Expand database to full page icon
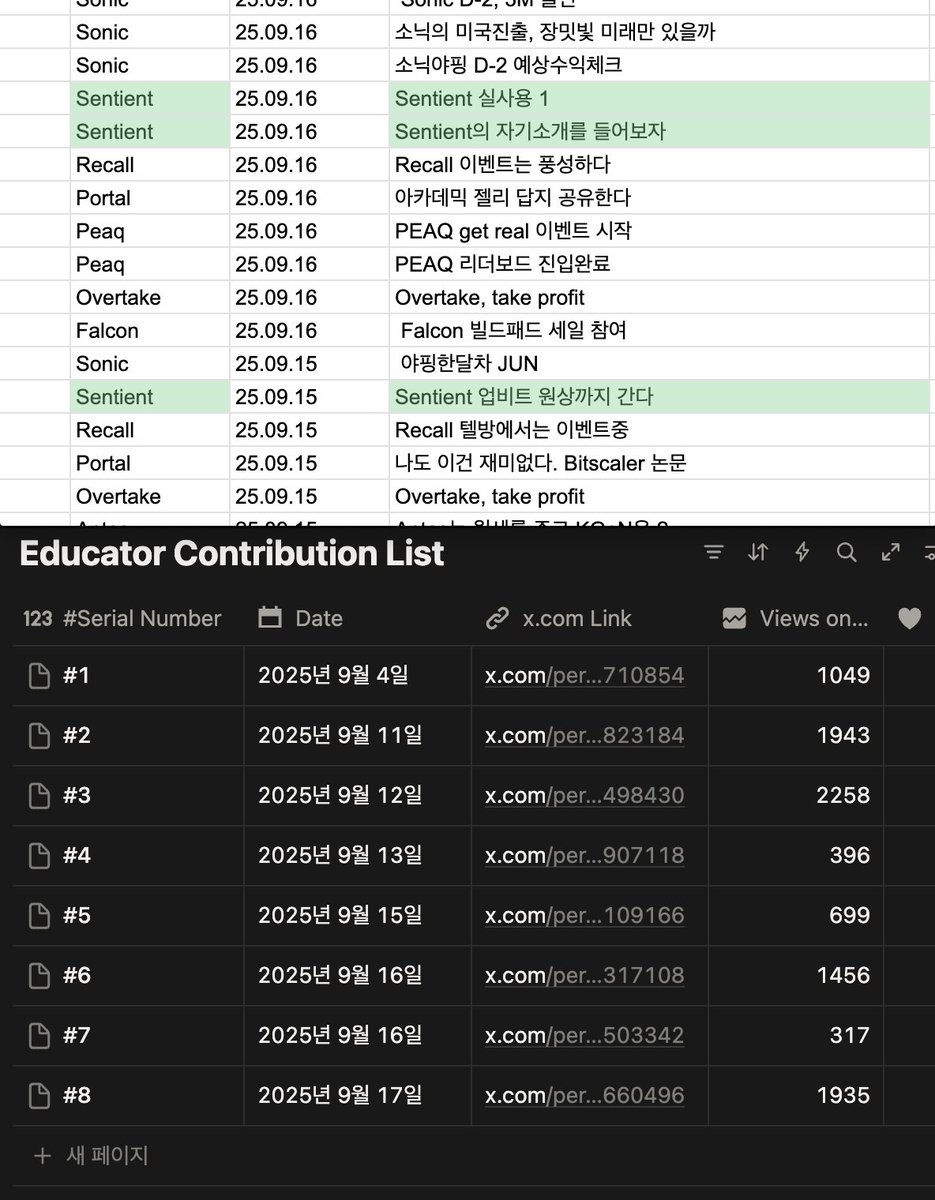Screen dimensions: 935x1200 891,553
